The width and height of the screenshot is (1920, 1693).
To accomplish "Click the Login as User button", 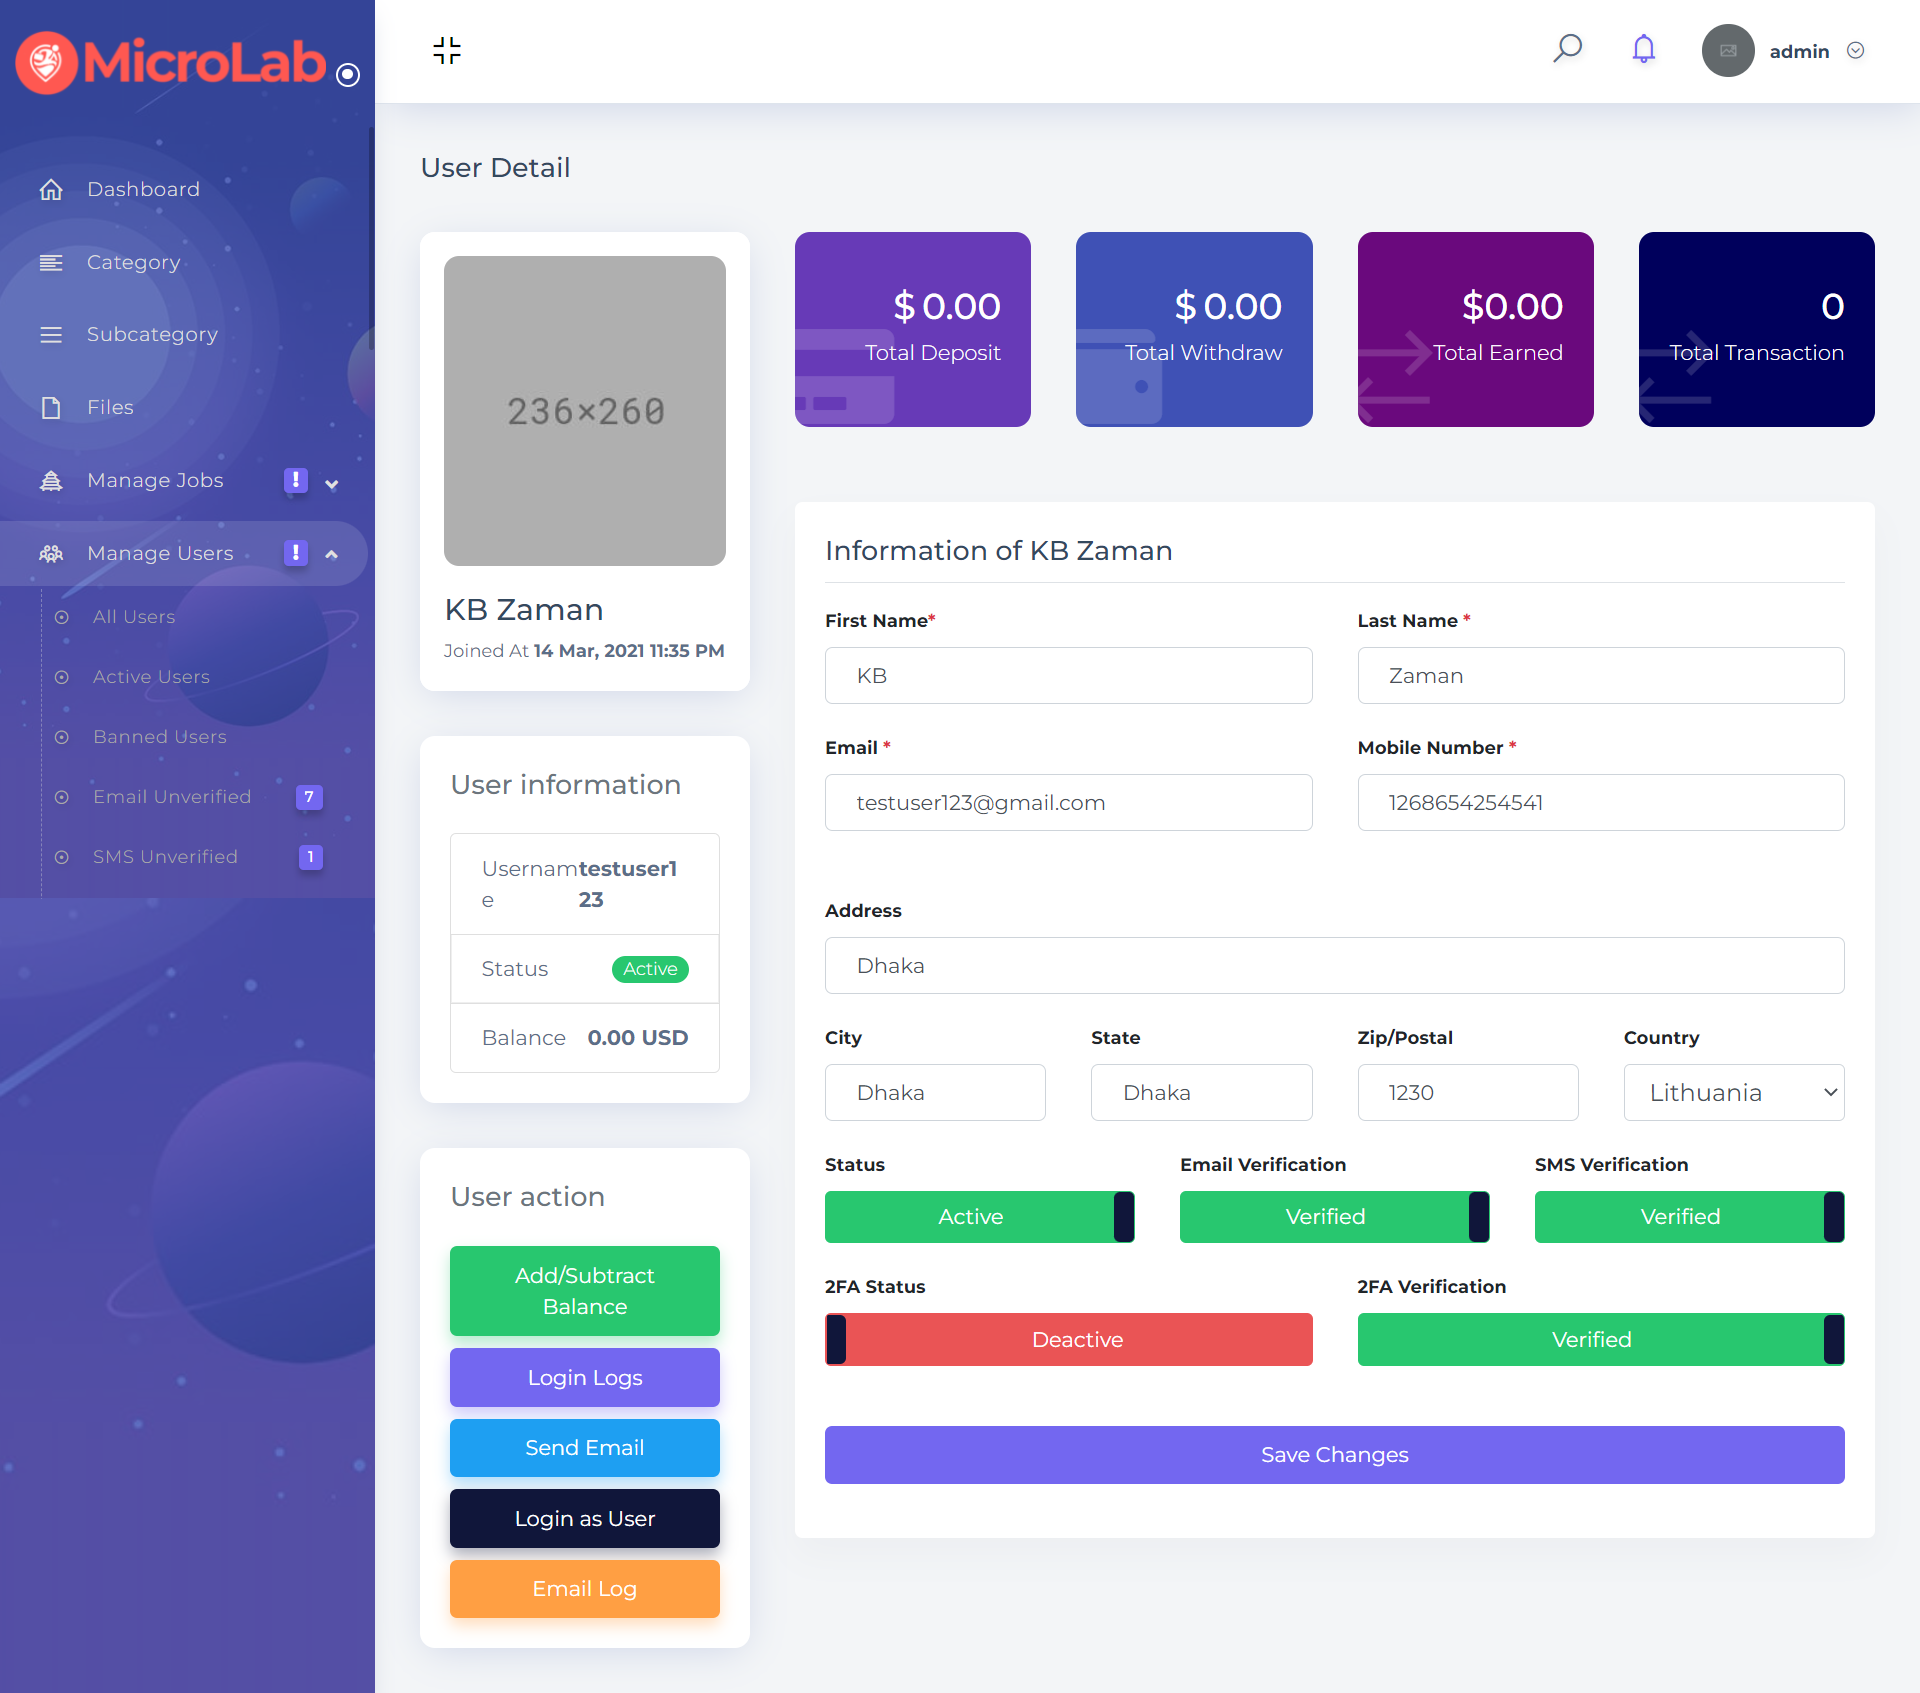I will [584, 1519].
